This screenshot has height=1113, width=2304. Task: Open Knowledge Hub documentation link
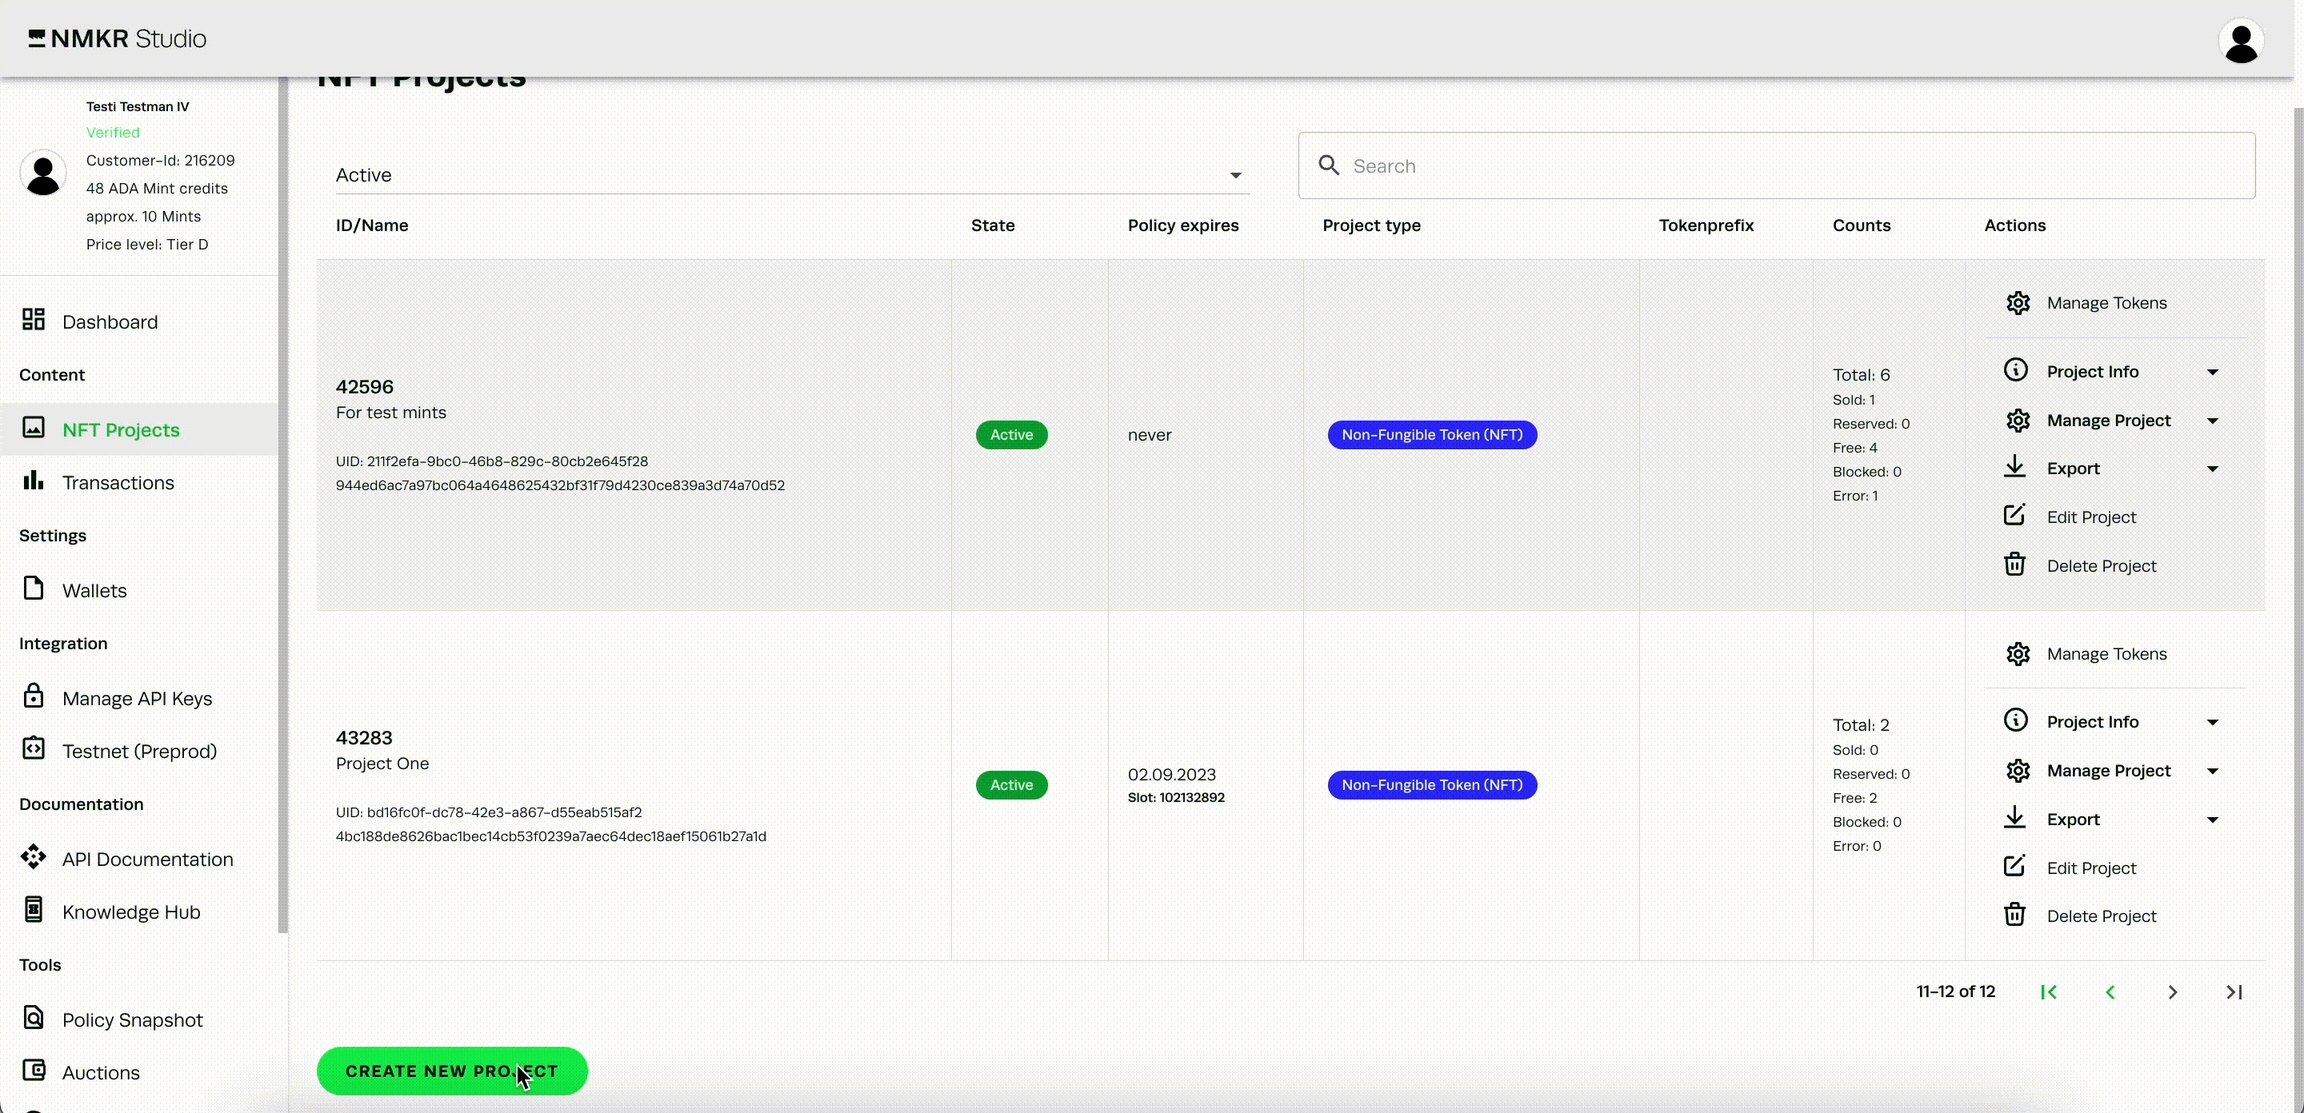click(x=130, y=912)
